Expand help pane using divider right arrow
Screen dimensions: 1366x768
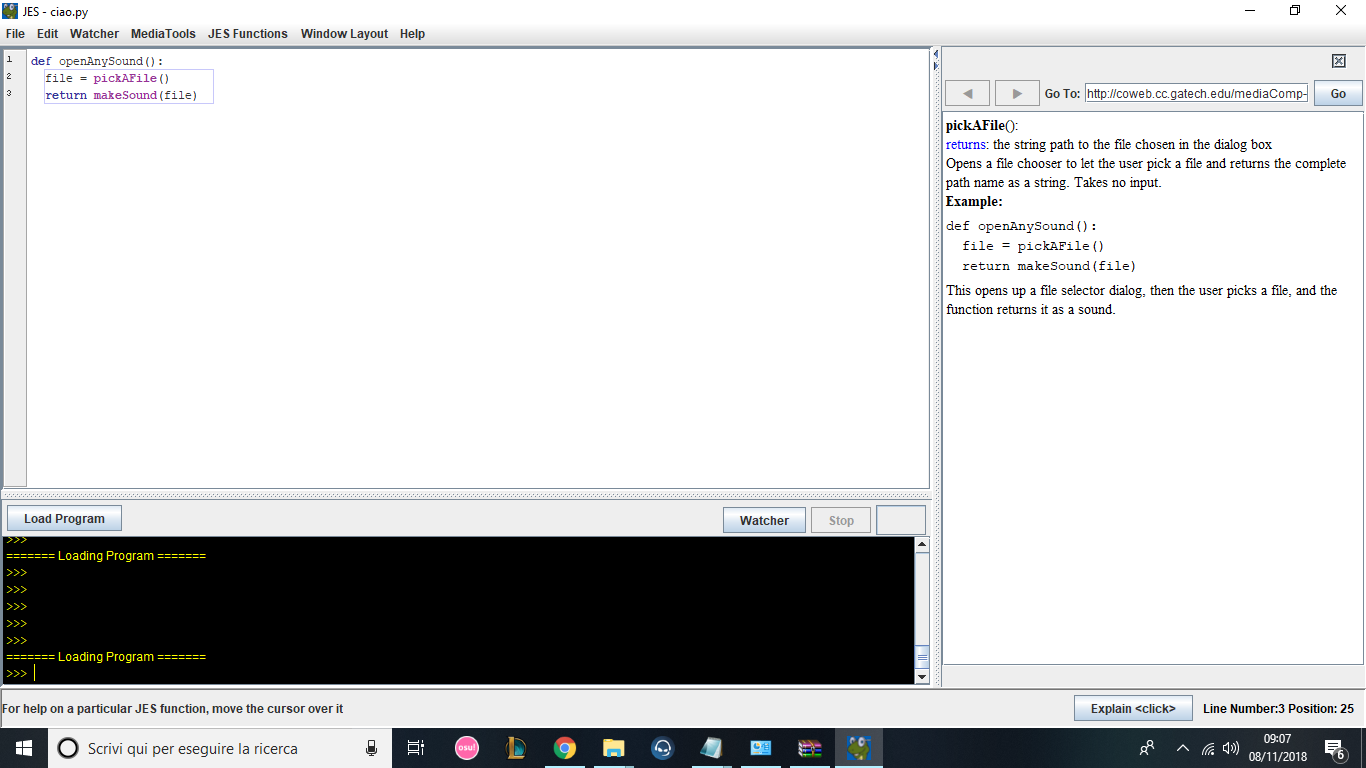pos(936,64)
